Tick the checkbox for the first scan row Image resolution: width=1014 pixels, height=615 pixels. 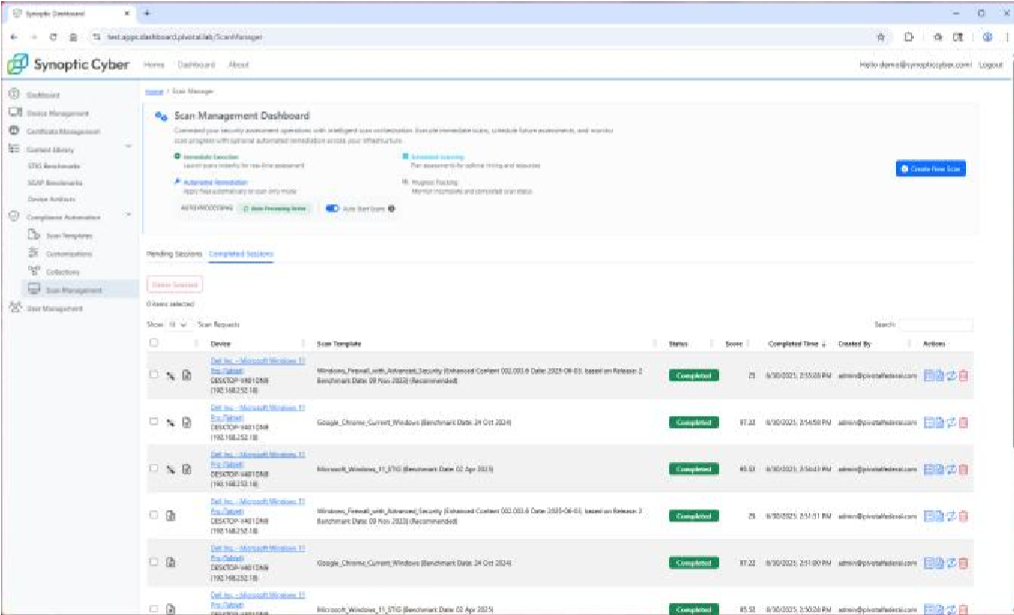pyautogui.click(x=153, y=376)
